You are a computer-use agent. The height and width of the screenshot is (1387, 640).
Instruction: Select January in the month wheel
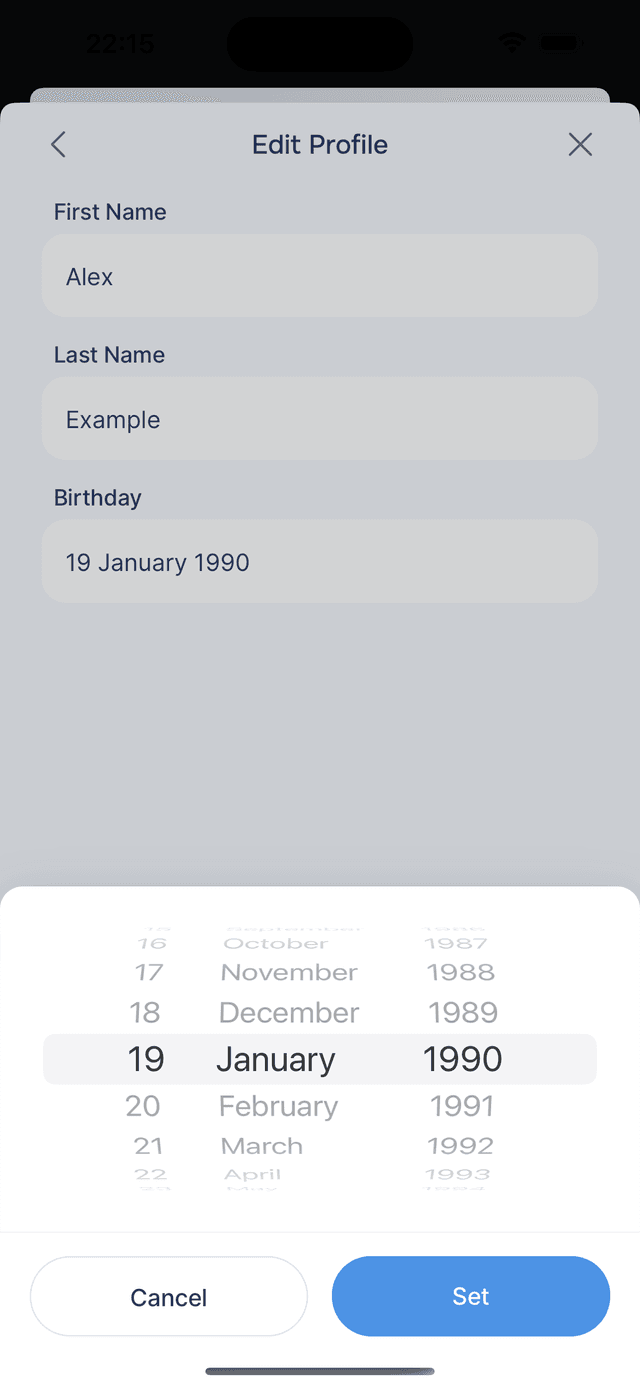point(276,1058)
